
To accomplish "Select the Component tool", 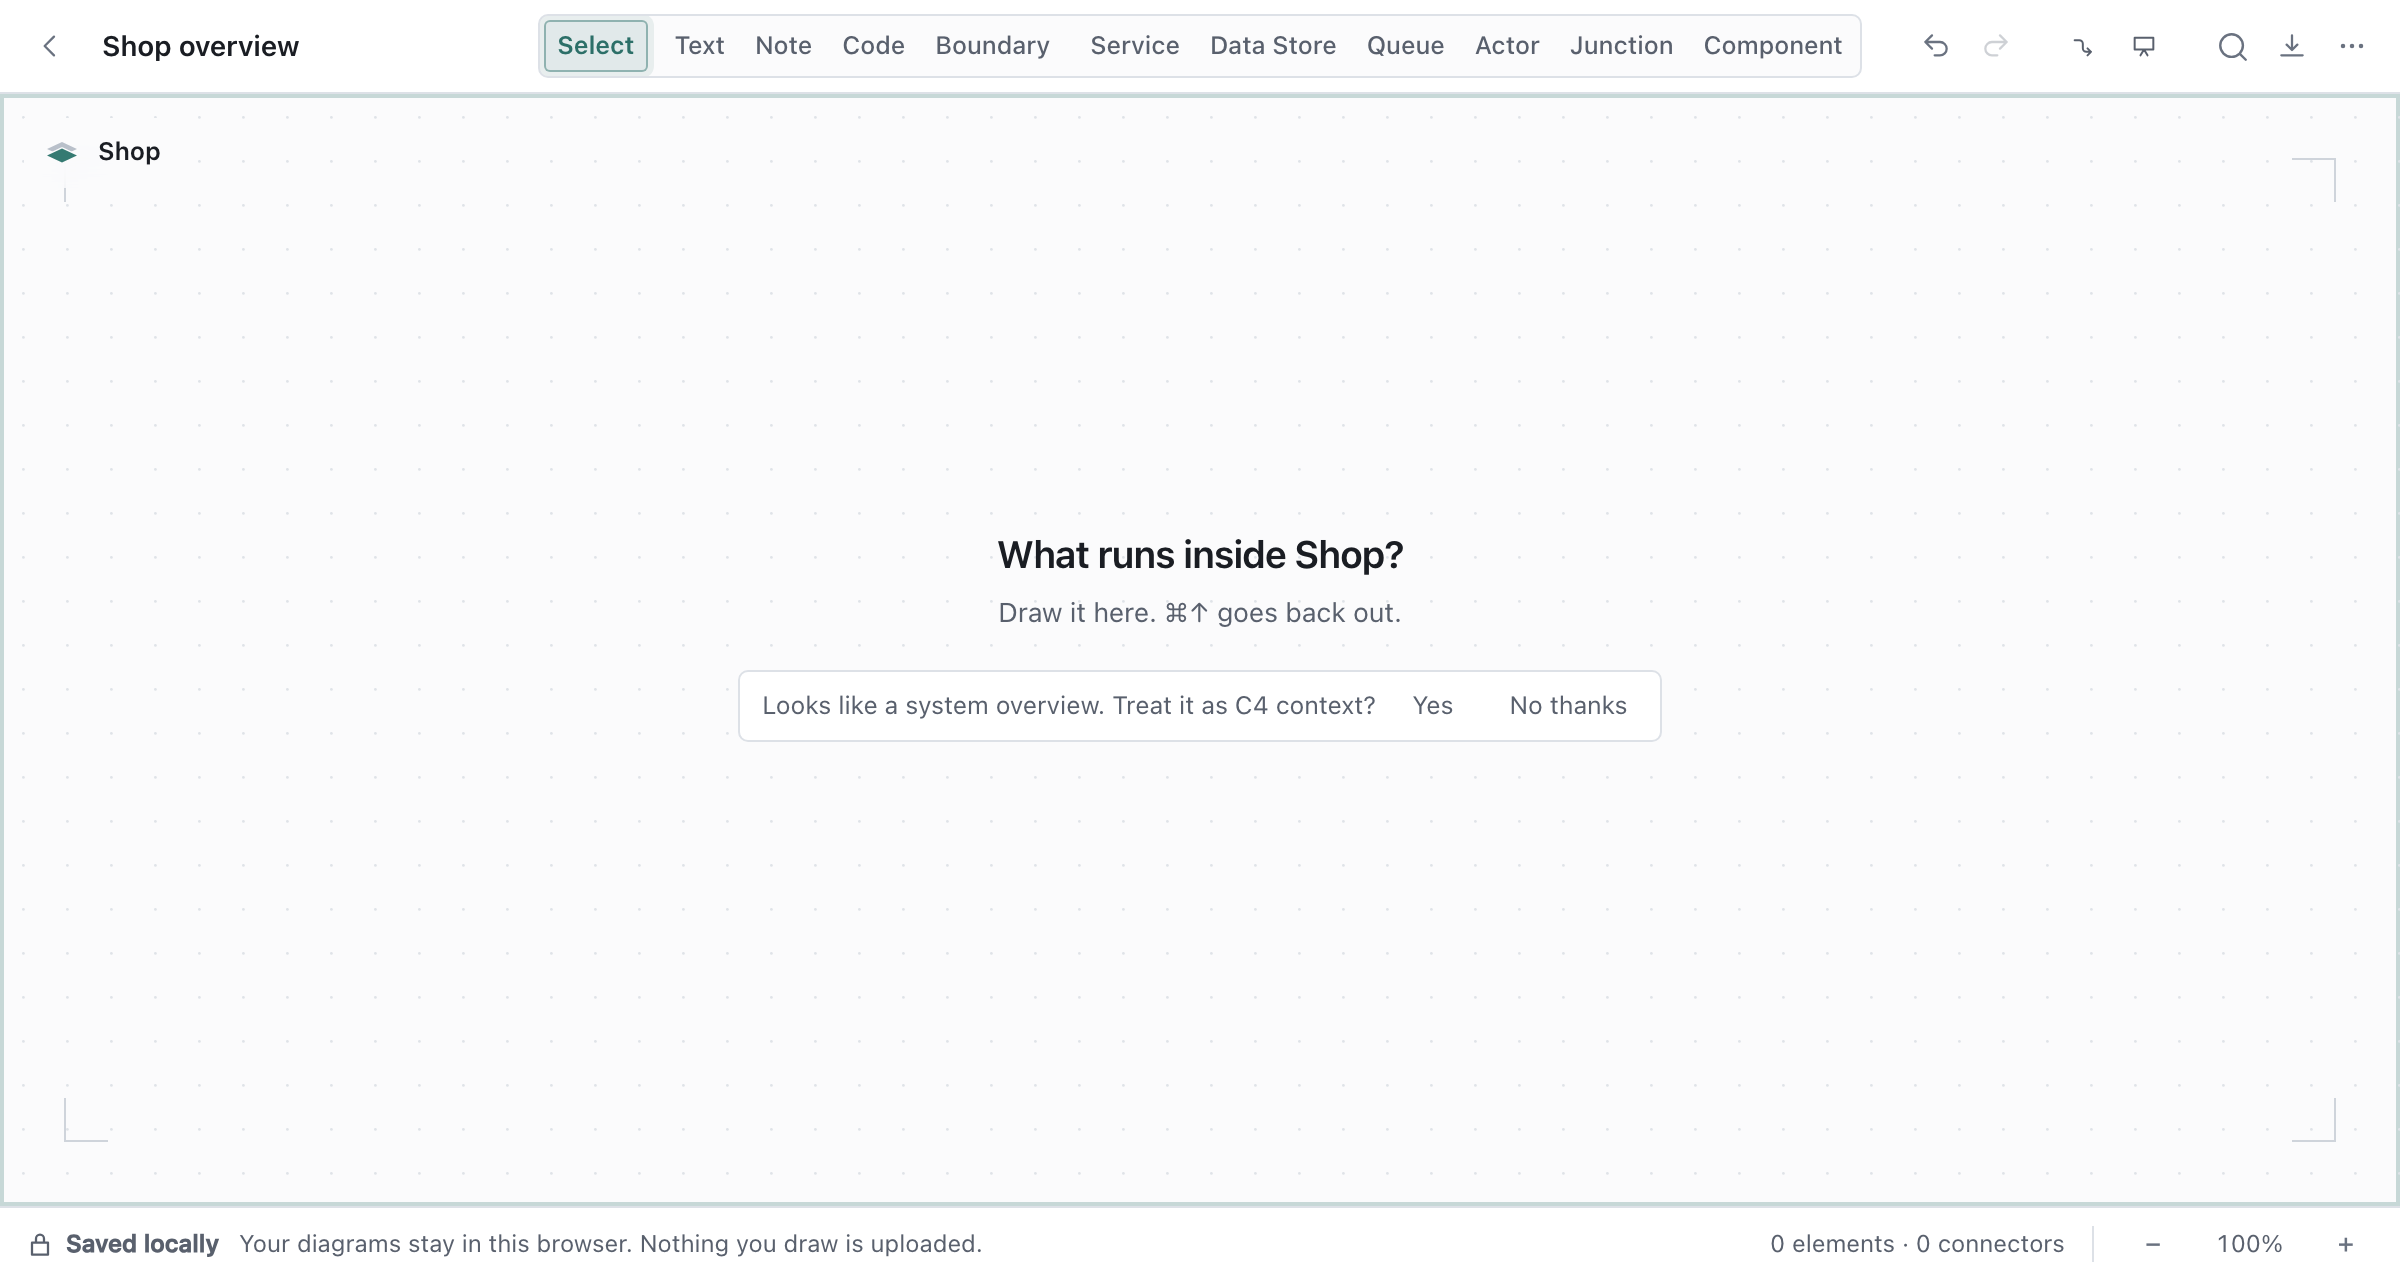I will coord(1773,46).
